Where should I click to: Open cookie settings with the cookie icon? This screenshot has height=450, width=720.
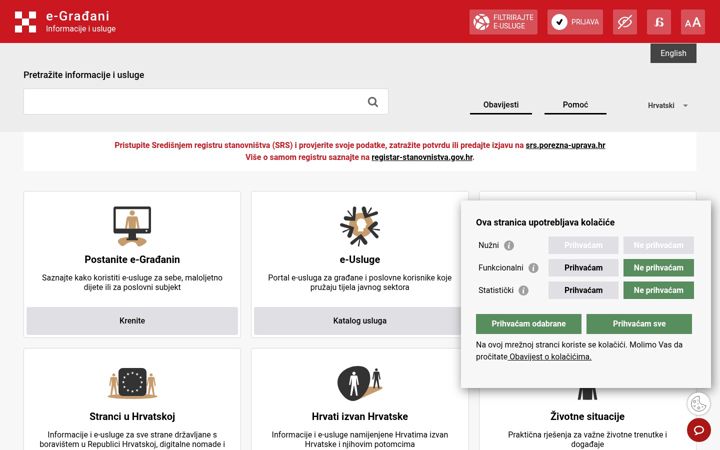[x=698, y=404]
